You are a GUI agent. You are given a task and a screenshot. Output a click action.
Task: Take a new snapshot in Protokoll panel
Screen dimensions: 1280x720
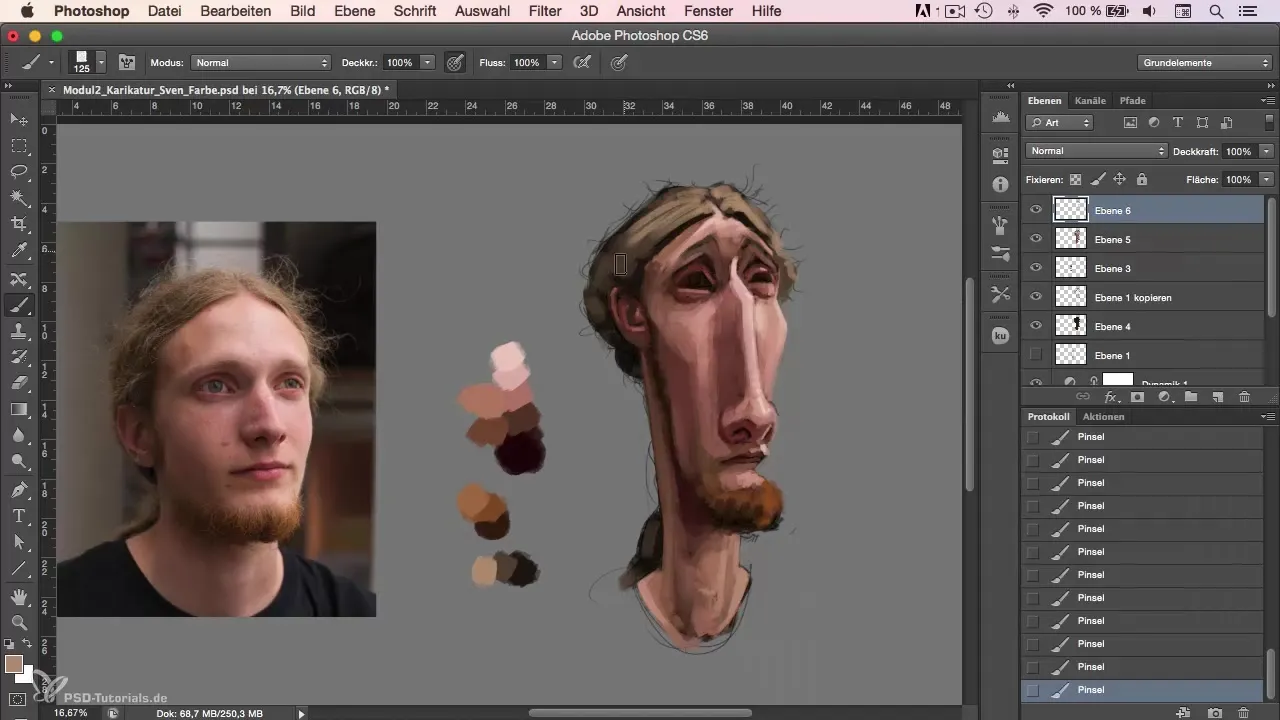(1214, 713)
